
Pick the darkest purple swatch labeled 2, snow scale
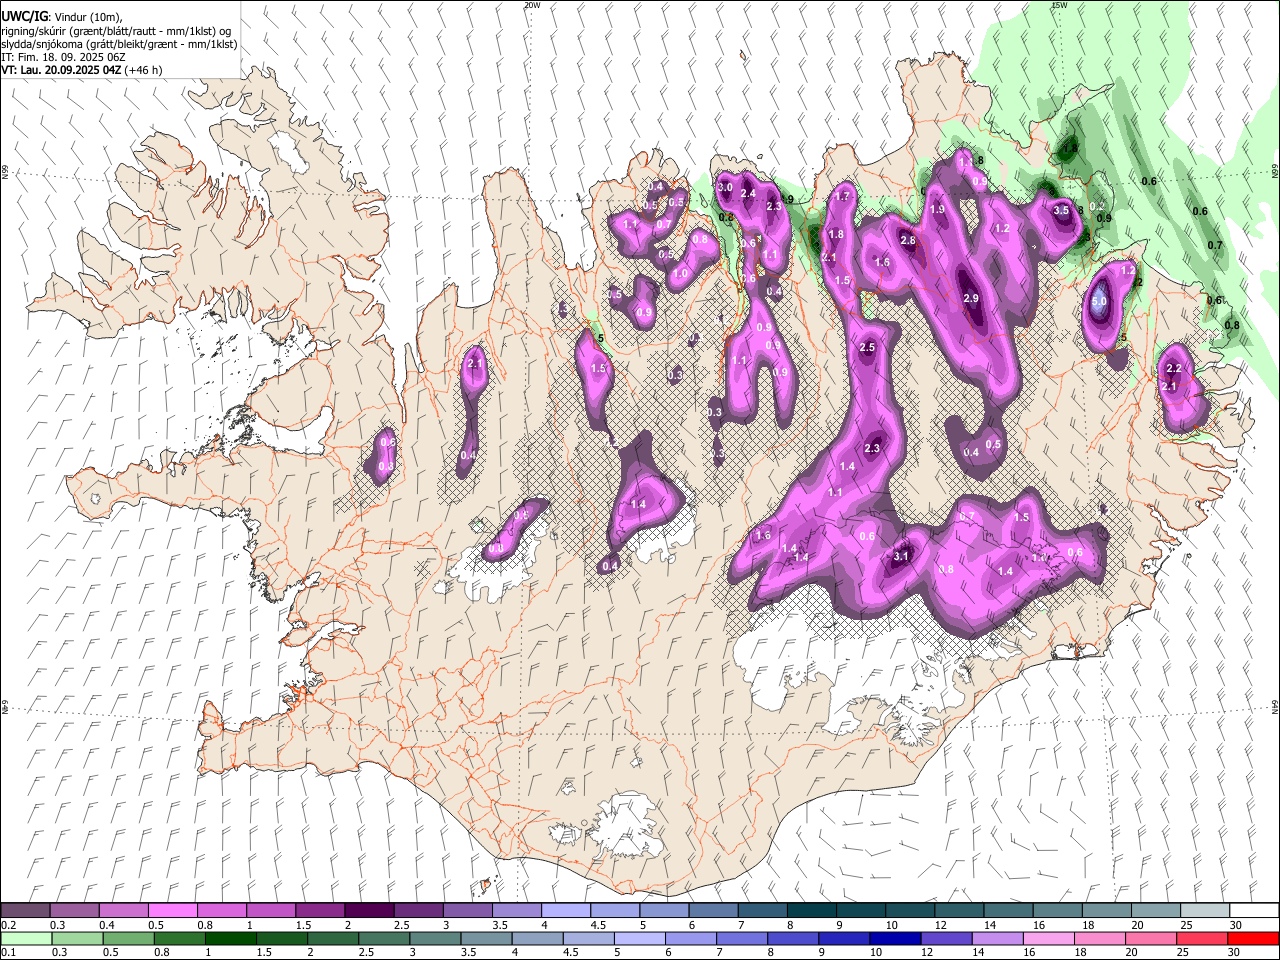[x=369, y=910]
